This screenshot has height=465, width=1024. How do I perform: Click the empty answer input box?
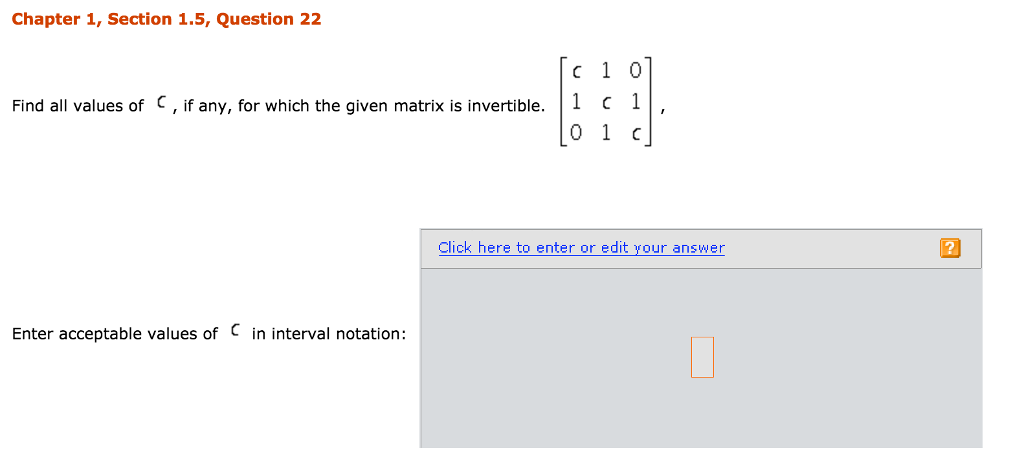coord(702,357)
